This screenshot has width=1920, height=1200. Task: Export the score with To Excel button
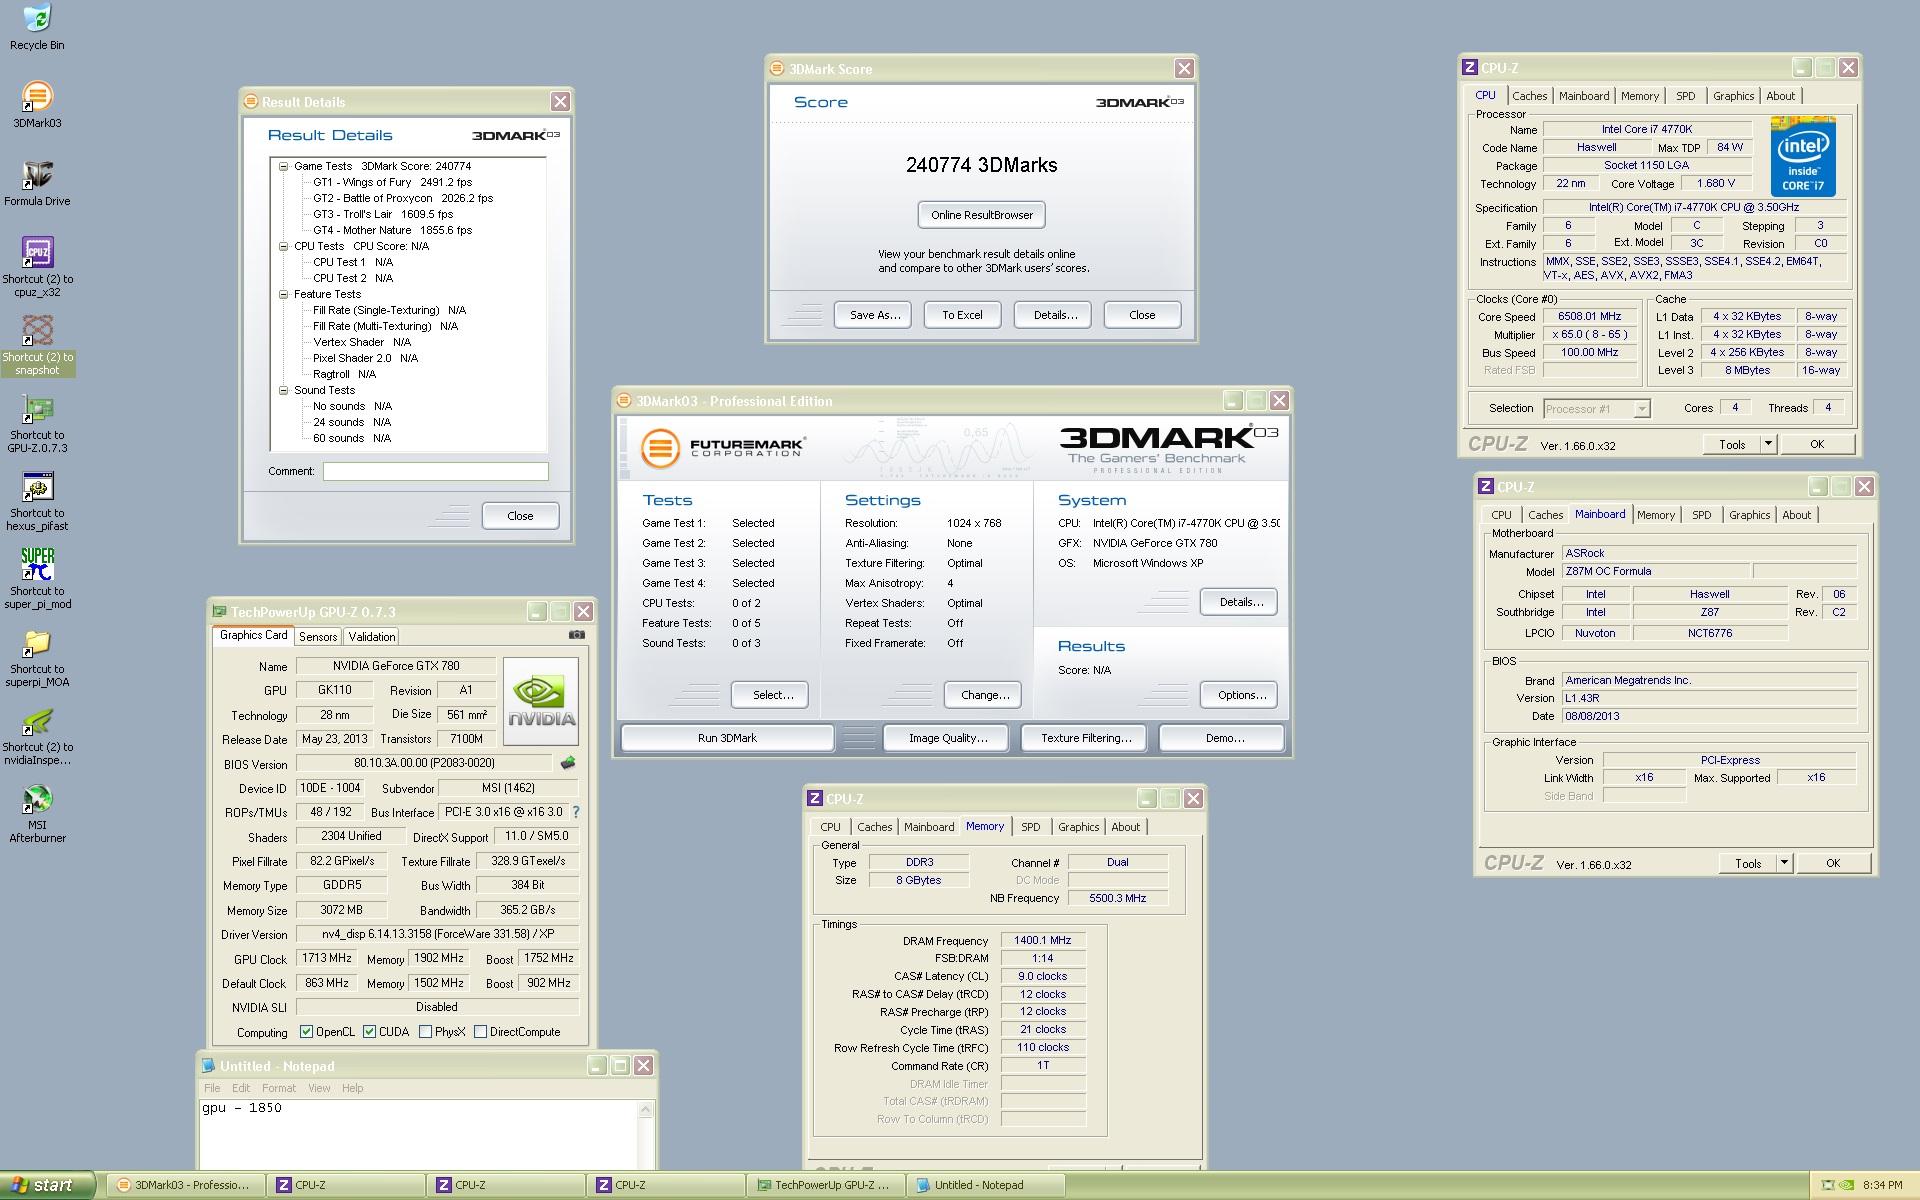pyautogui.click(x=962, y=315)
